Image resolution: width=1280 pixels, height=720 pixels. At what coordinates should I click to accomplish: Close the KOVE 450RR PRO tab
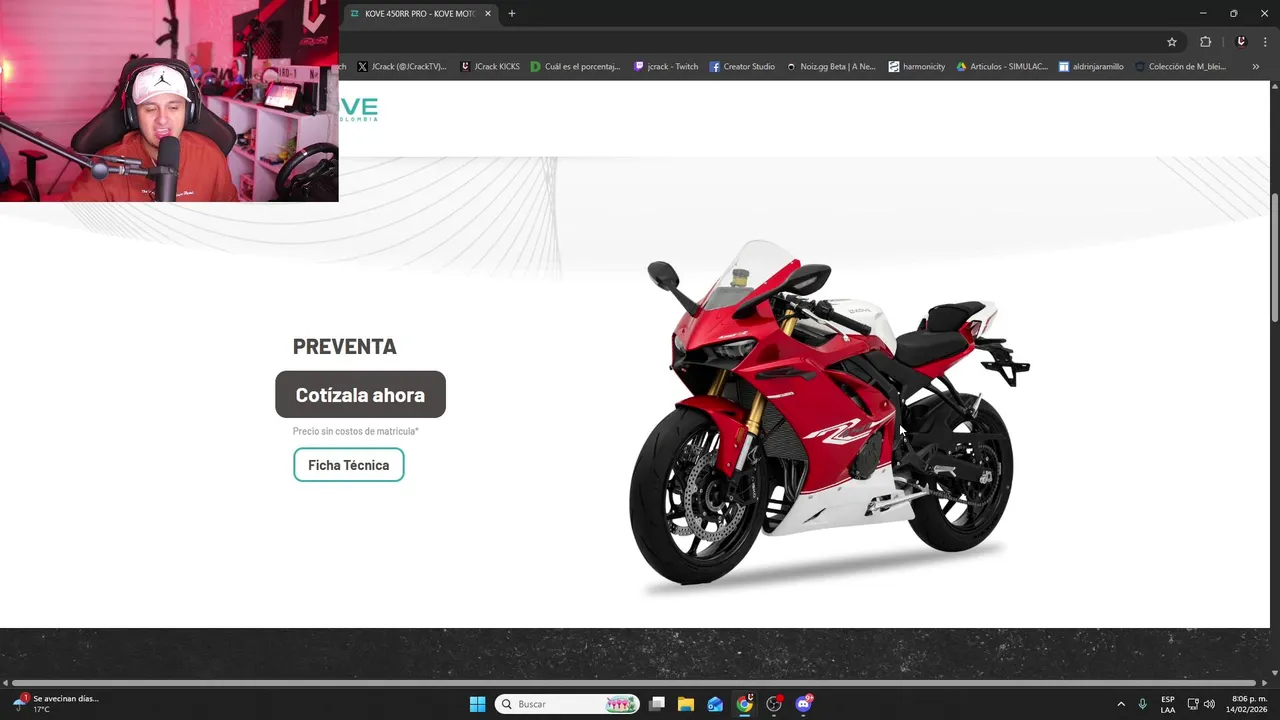488,14
